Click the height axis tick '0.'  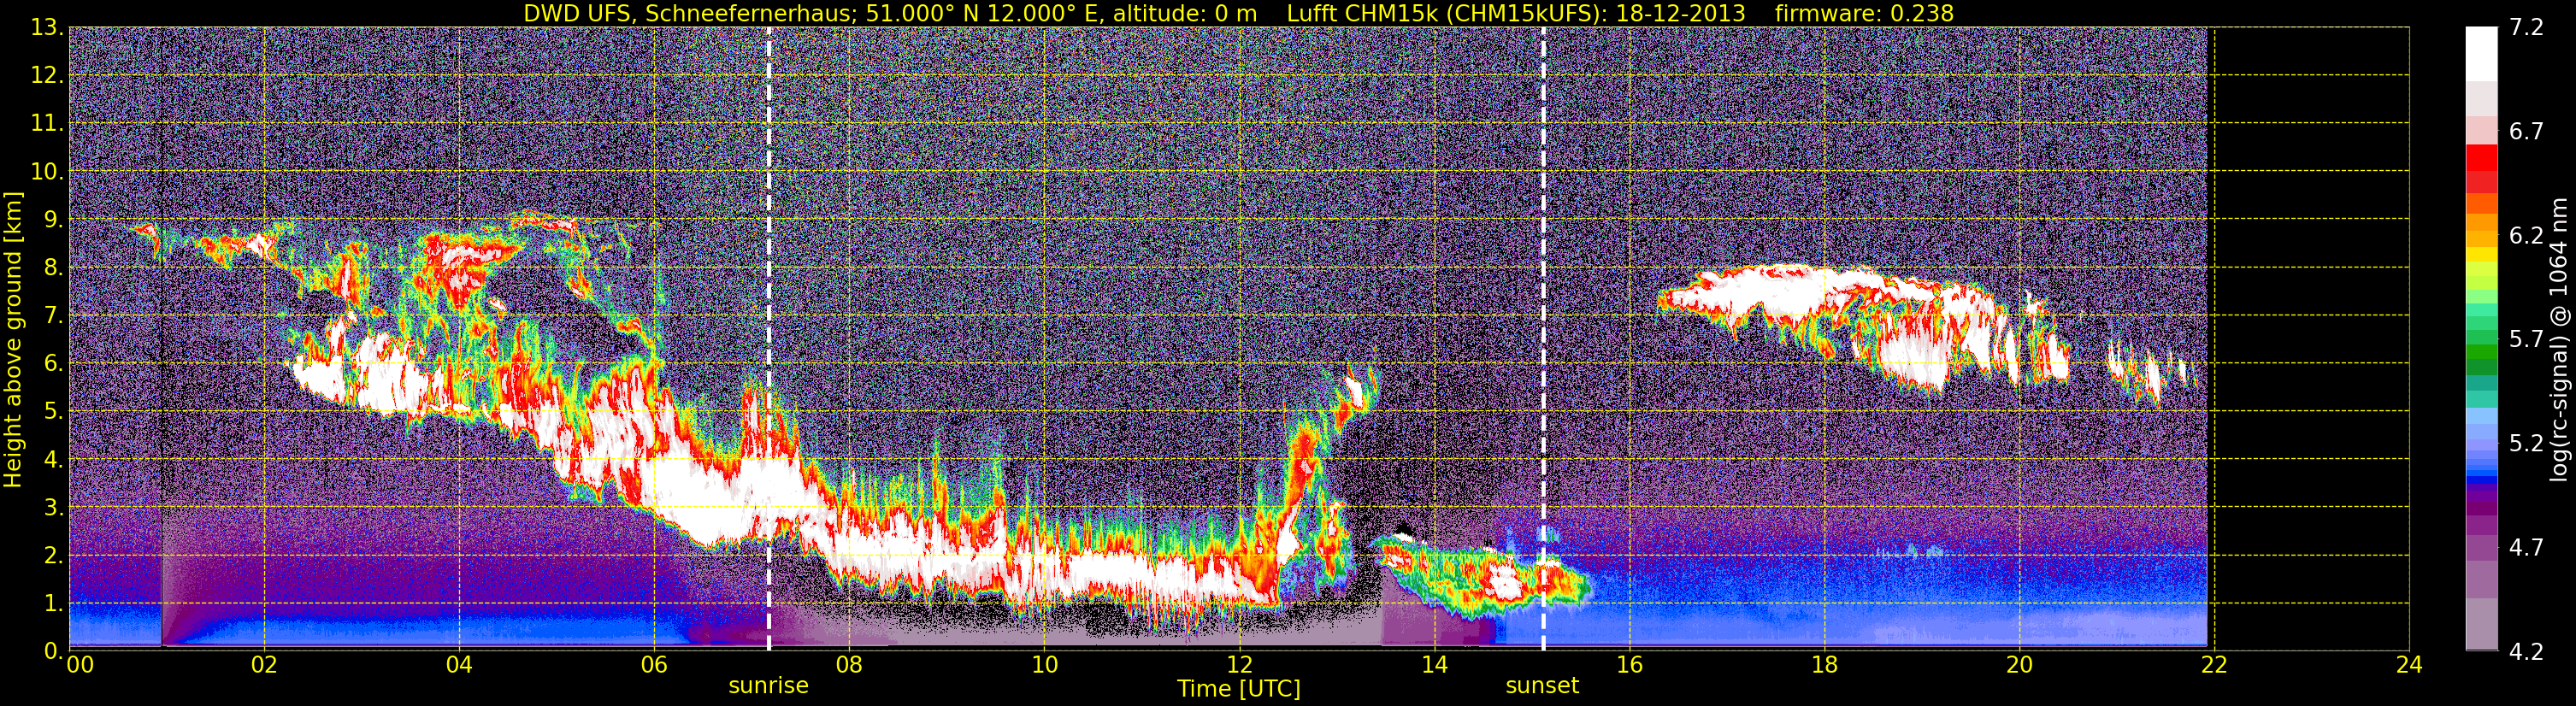click(54, 651)
